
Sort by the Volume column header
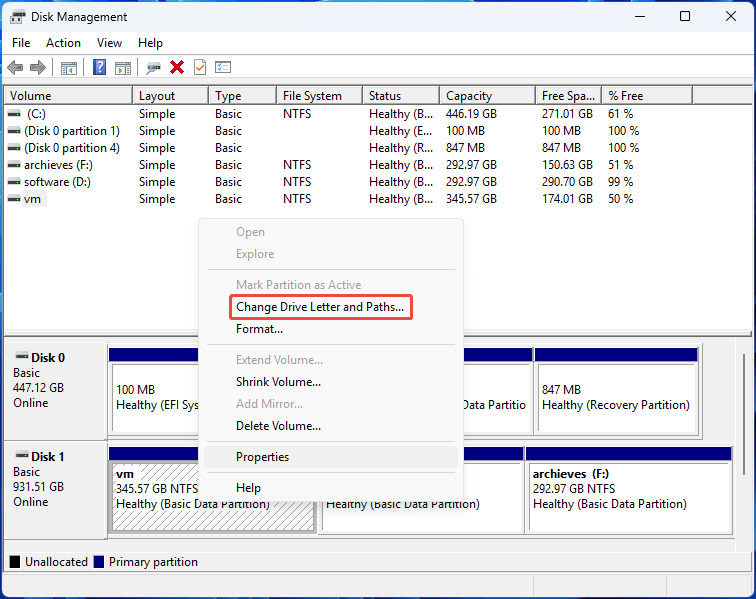68,95
